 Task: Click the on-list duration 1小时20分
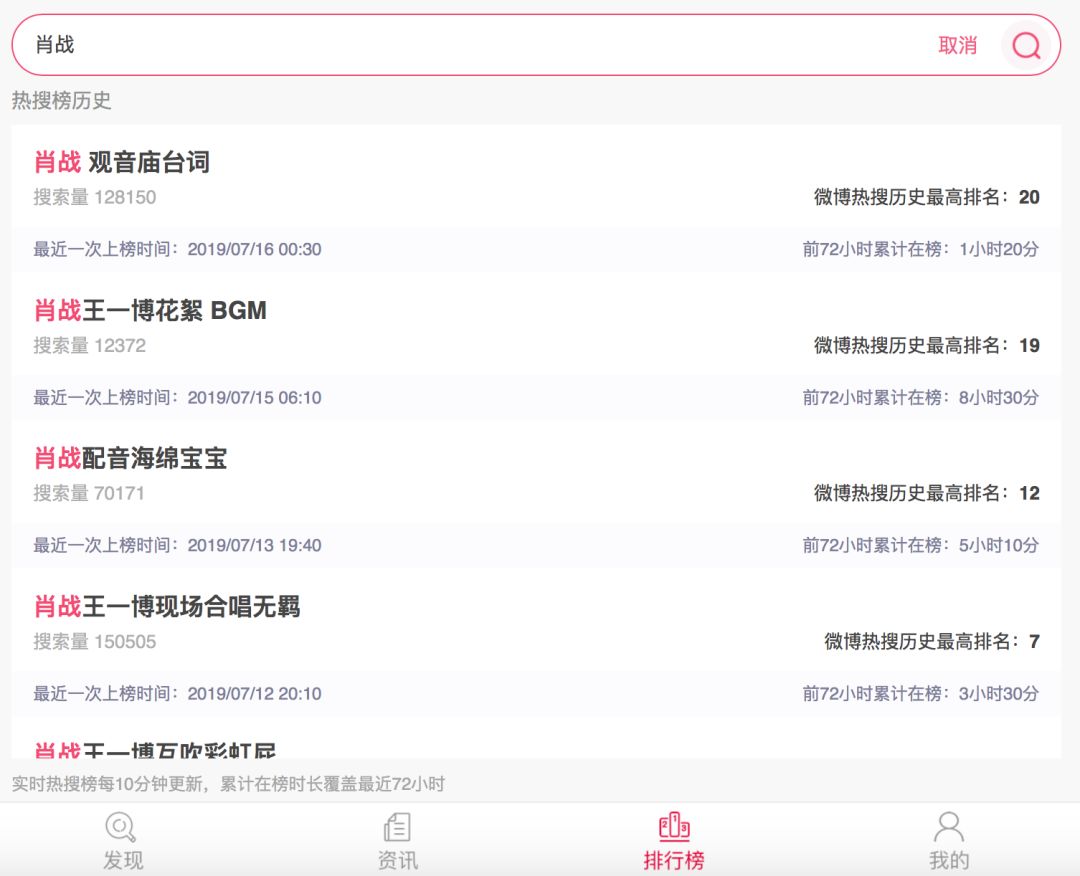click(x=999, y=249)
